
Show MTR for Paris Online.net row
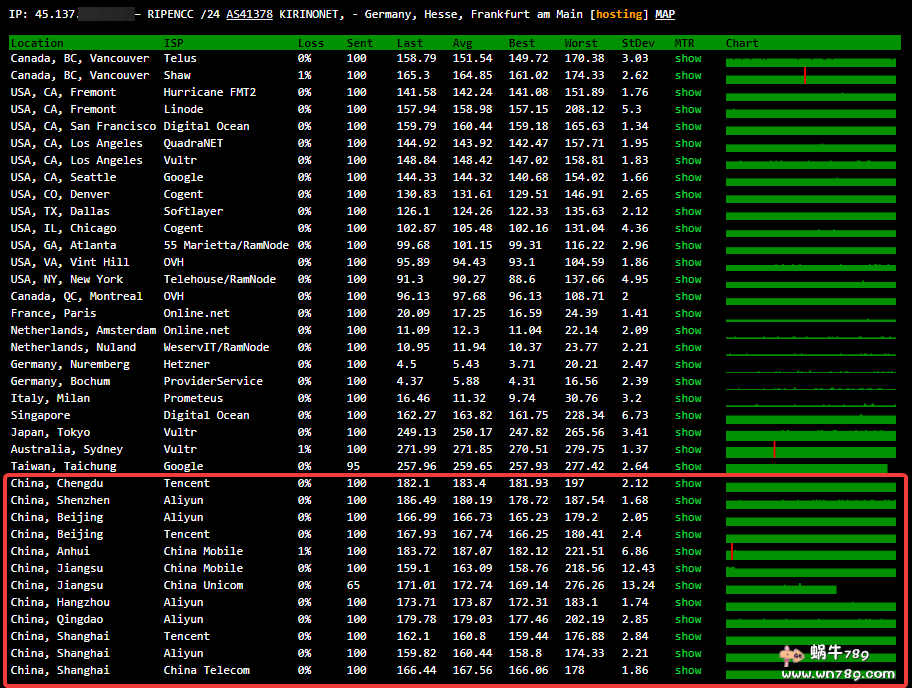pos(688,313)
